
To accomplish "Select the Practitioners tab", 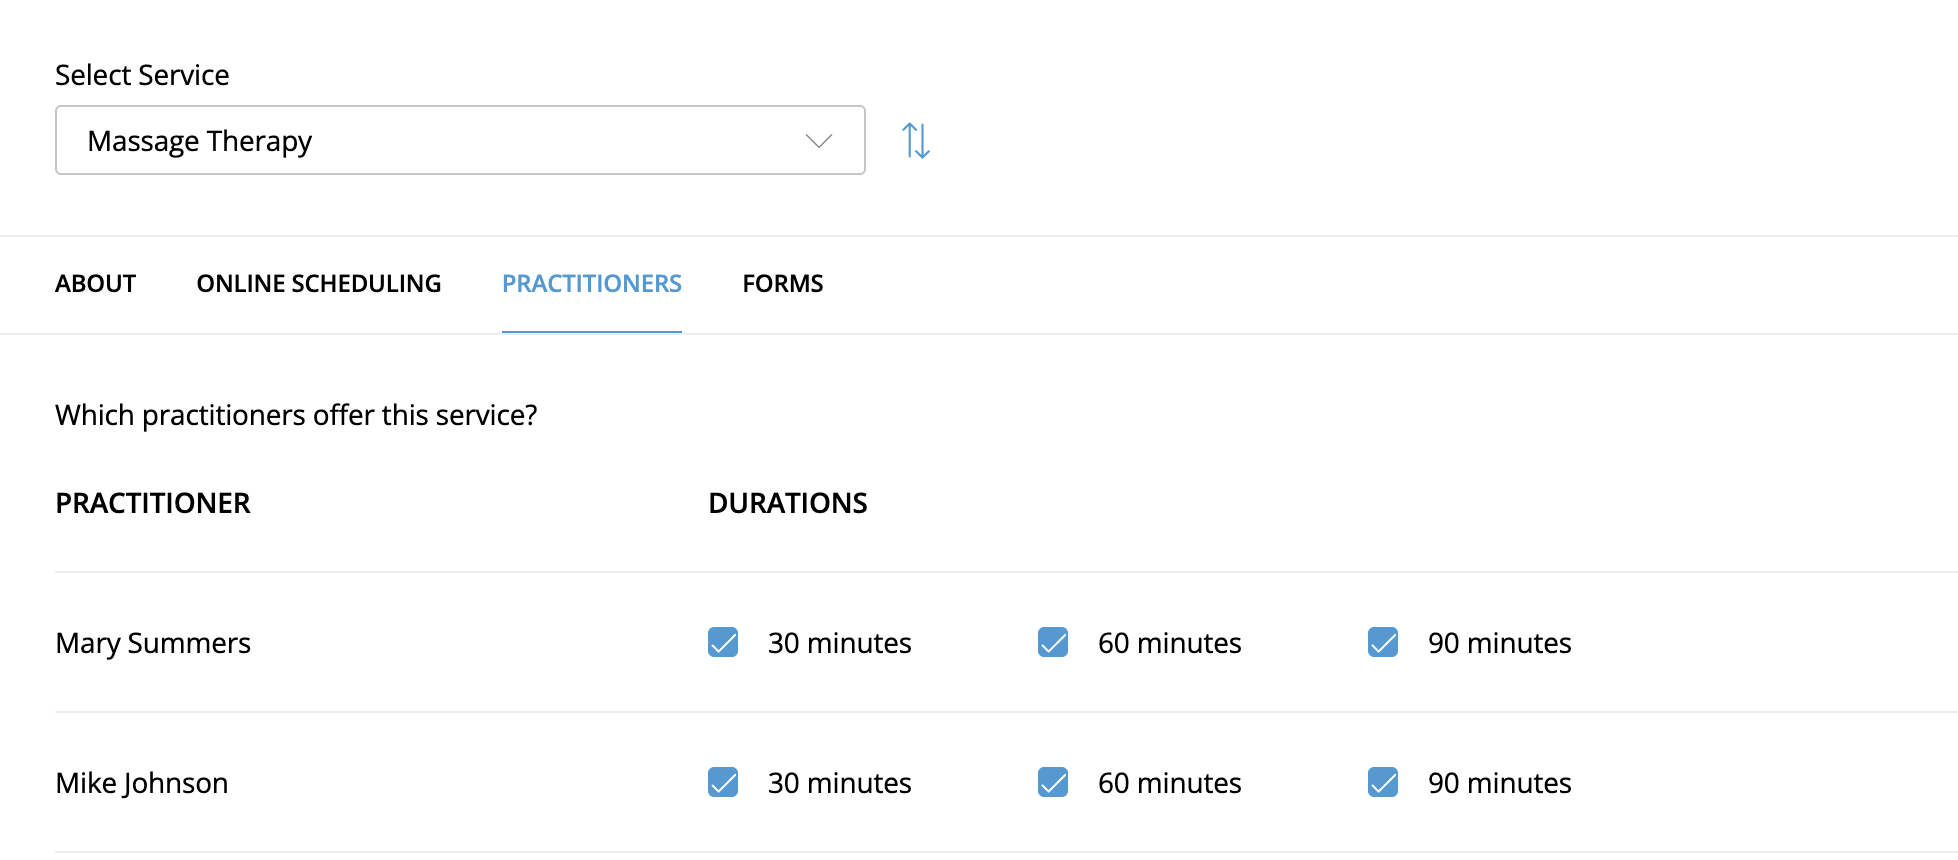I will coord(592,284).
